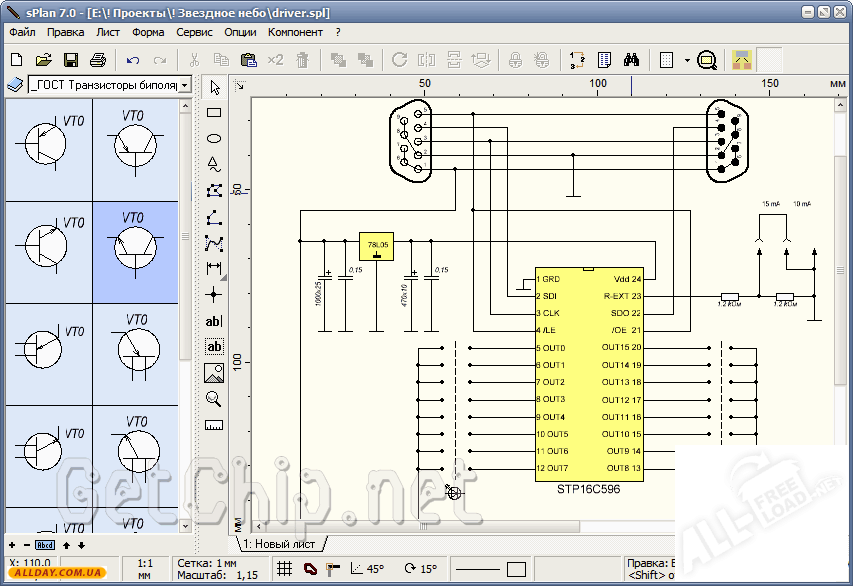
Task: Toggle the 45° angle snap
Action: point(367,569)
